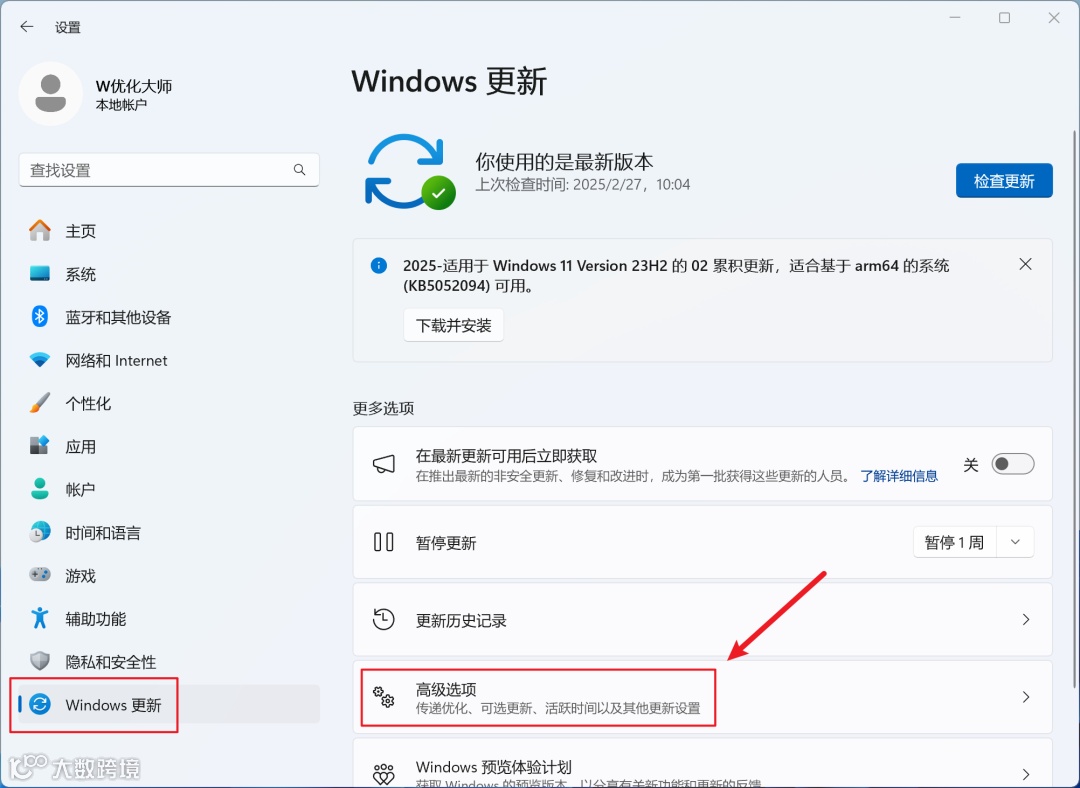This screenshot has width=1080, height=788.
Task: Open 蓝牙和其他设备 settings
Action: coord(169,317)
